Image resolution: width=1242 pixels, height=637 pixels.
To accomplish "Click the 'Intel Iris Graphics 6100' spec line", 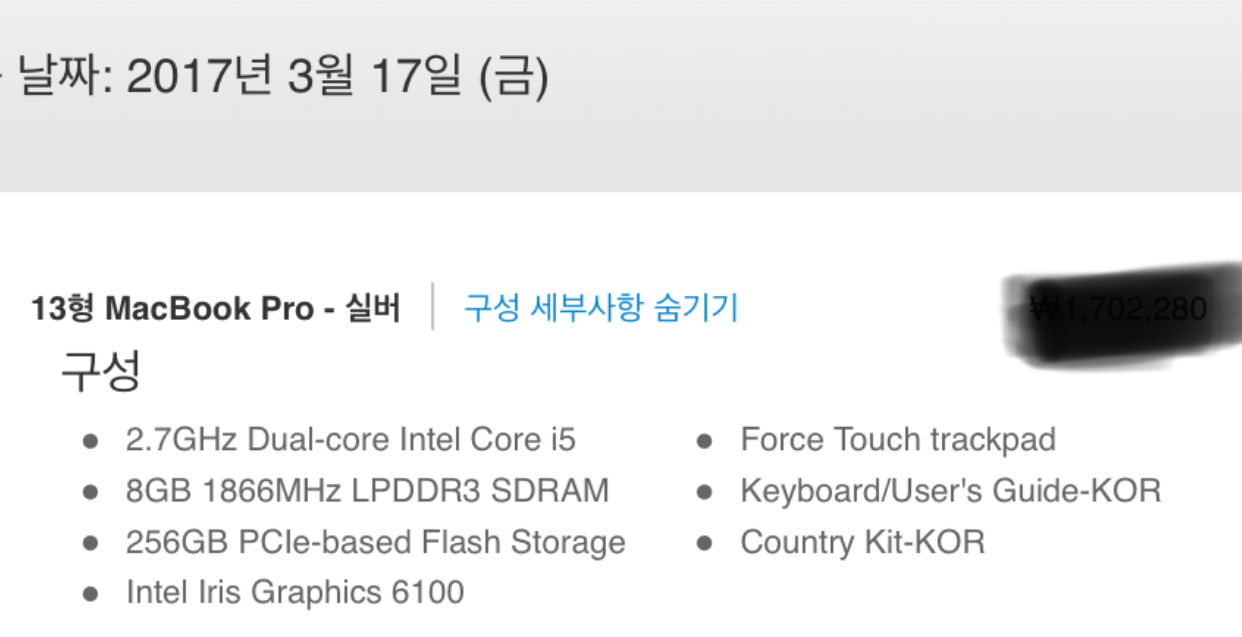I will point(295,592).
